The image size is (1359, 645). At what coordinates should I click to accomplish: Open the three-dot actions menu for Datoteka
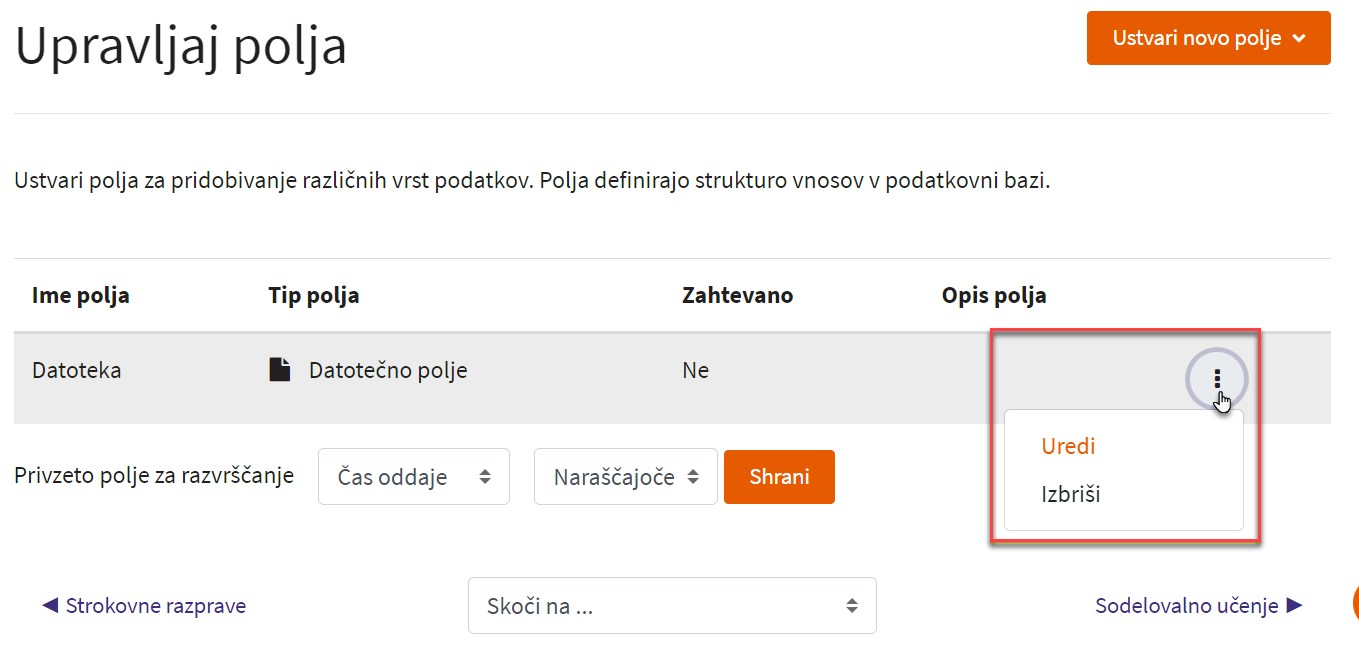[x=1217, y=378]
